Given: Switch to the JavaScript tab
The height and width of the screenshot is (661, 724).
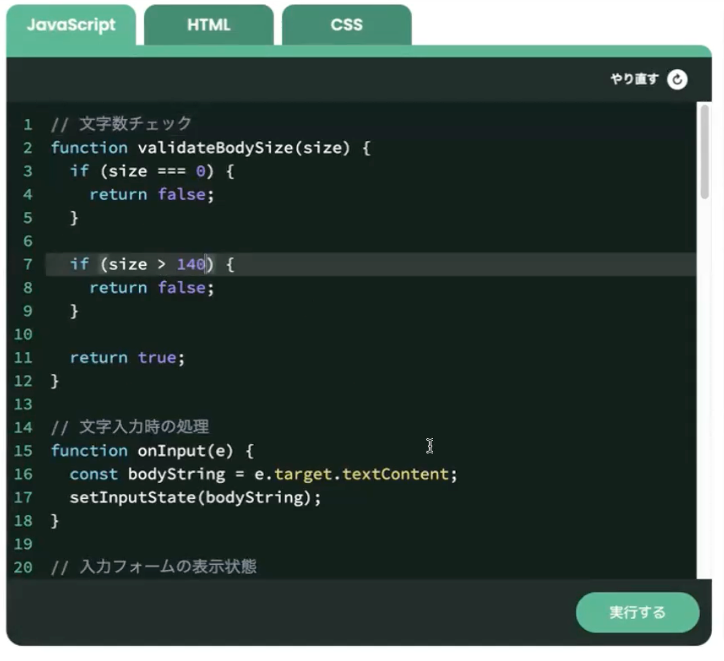Looking at the screenshot, I should pyautogui.click(x=71, y=25).
